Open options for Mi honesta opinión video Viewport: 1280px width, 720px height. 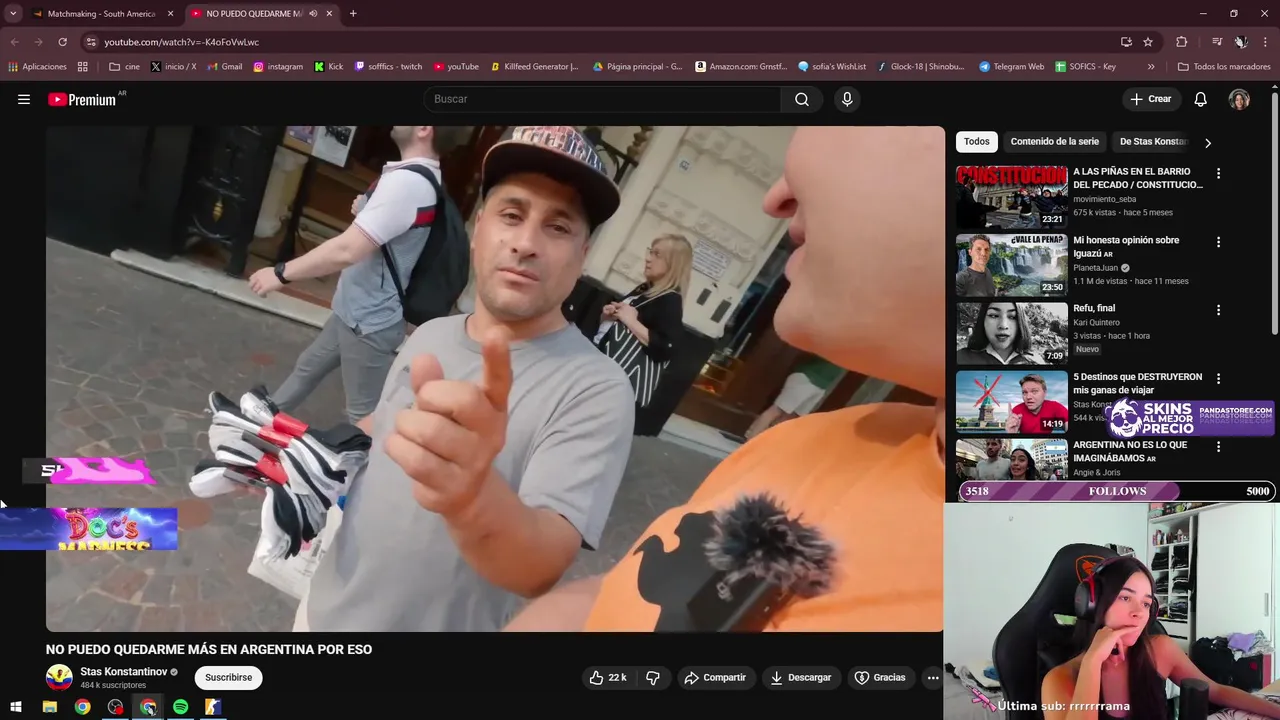pos(1218,242)
